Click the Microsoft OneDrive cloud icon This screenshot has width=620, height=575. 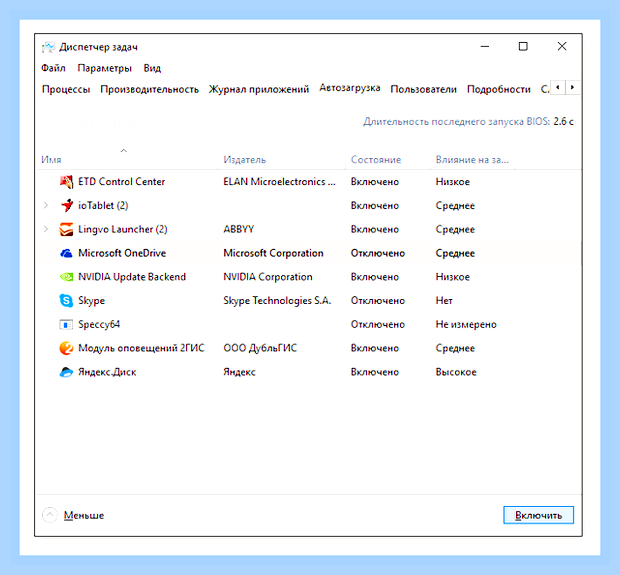(x=66, y=253)
